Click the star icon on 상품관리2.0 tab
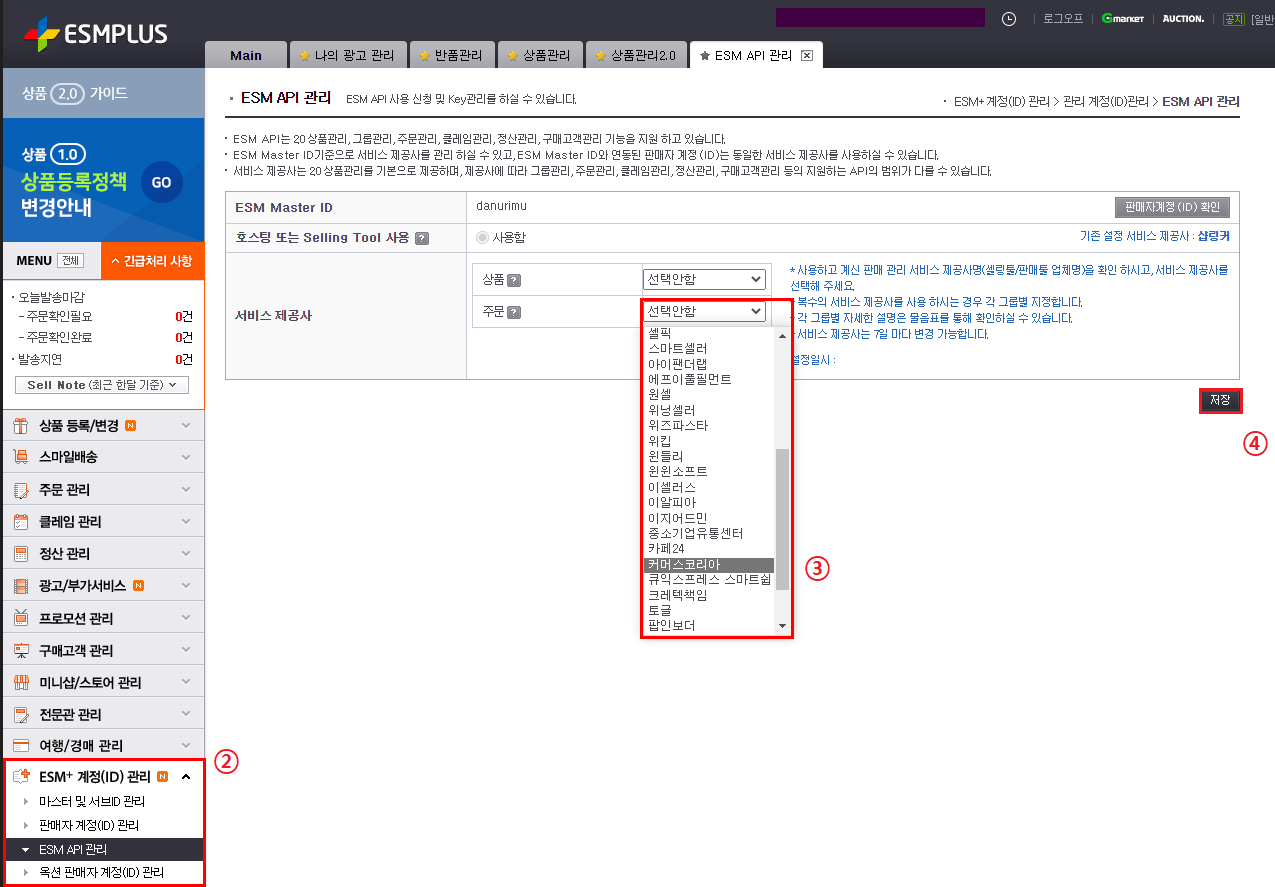1275x887 pixels. pos(601,56)
